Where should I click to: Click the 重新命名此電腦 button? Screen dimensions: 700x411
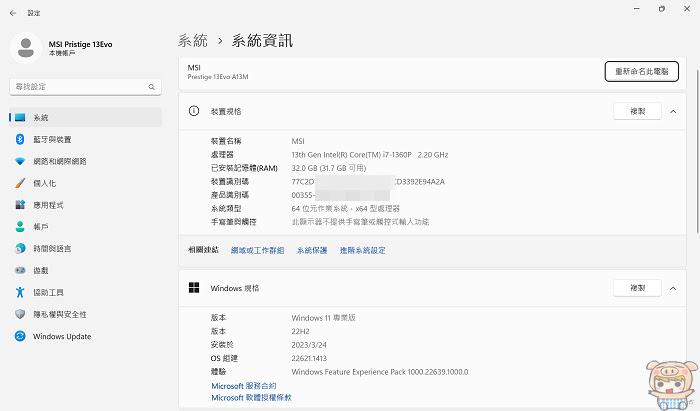642,71
